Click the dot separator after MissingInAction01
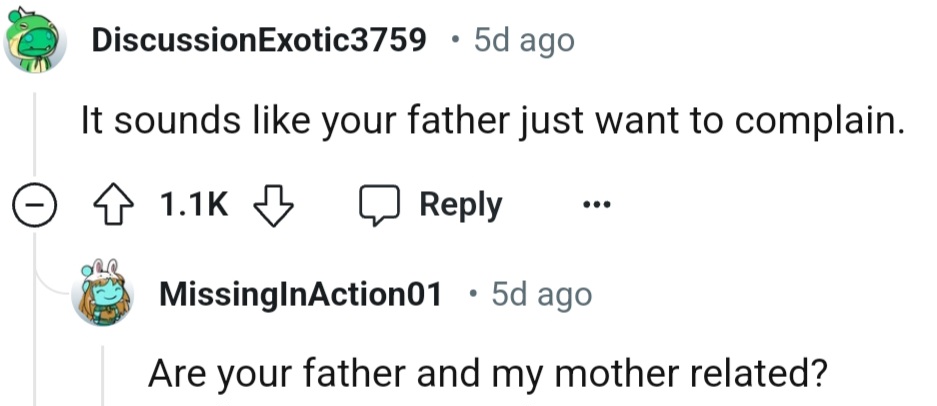 [472, 295]
